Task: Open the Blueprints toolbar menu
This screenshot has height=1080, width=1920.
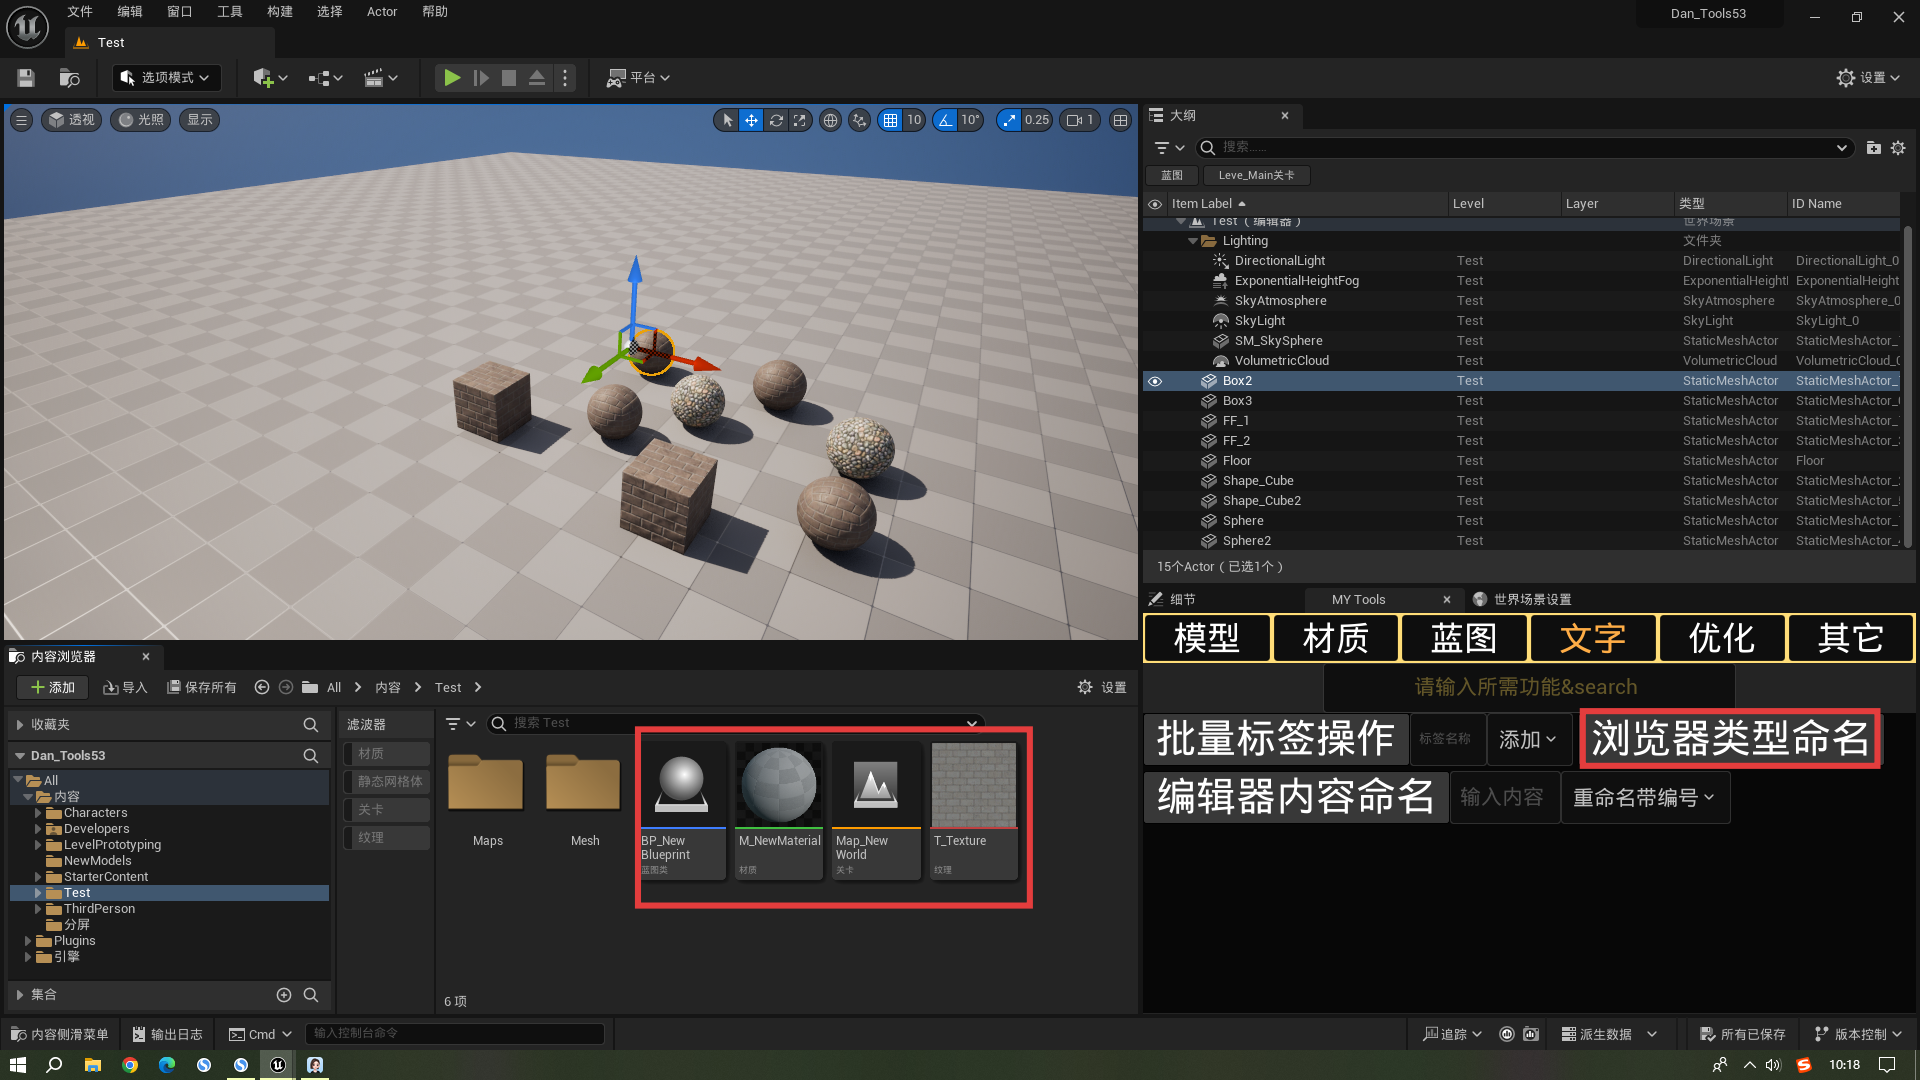Action: coord(325,78)
